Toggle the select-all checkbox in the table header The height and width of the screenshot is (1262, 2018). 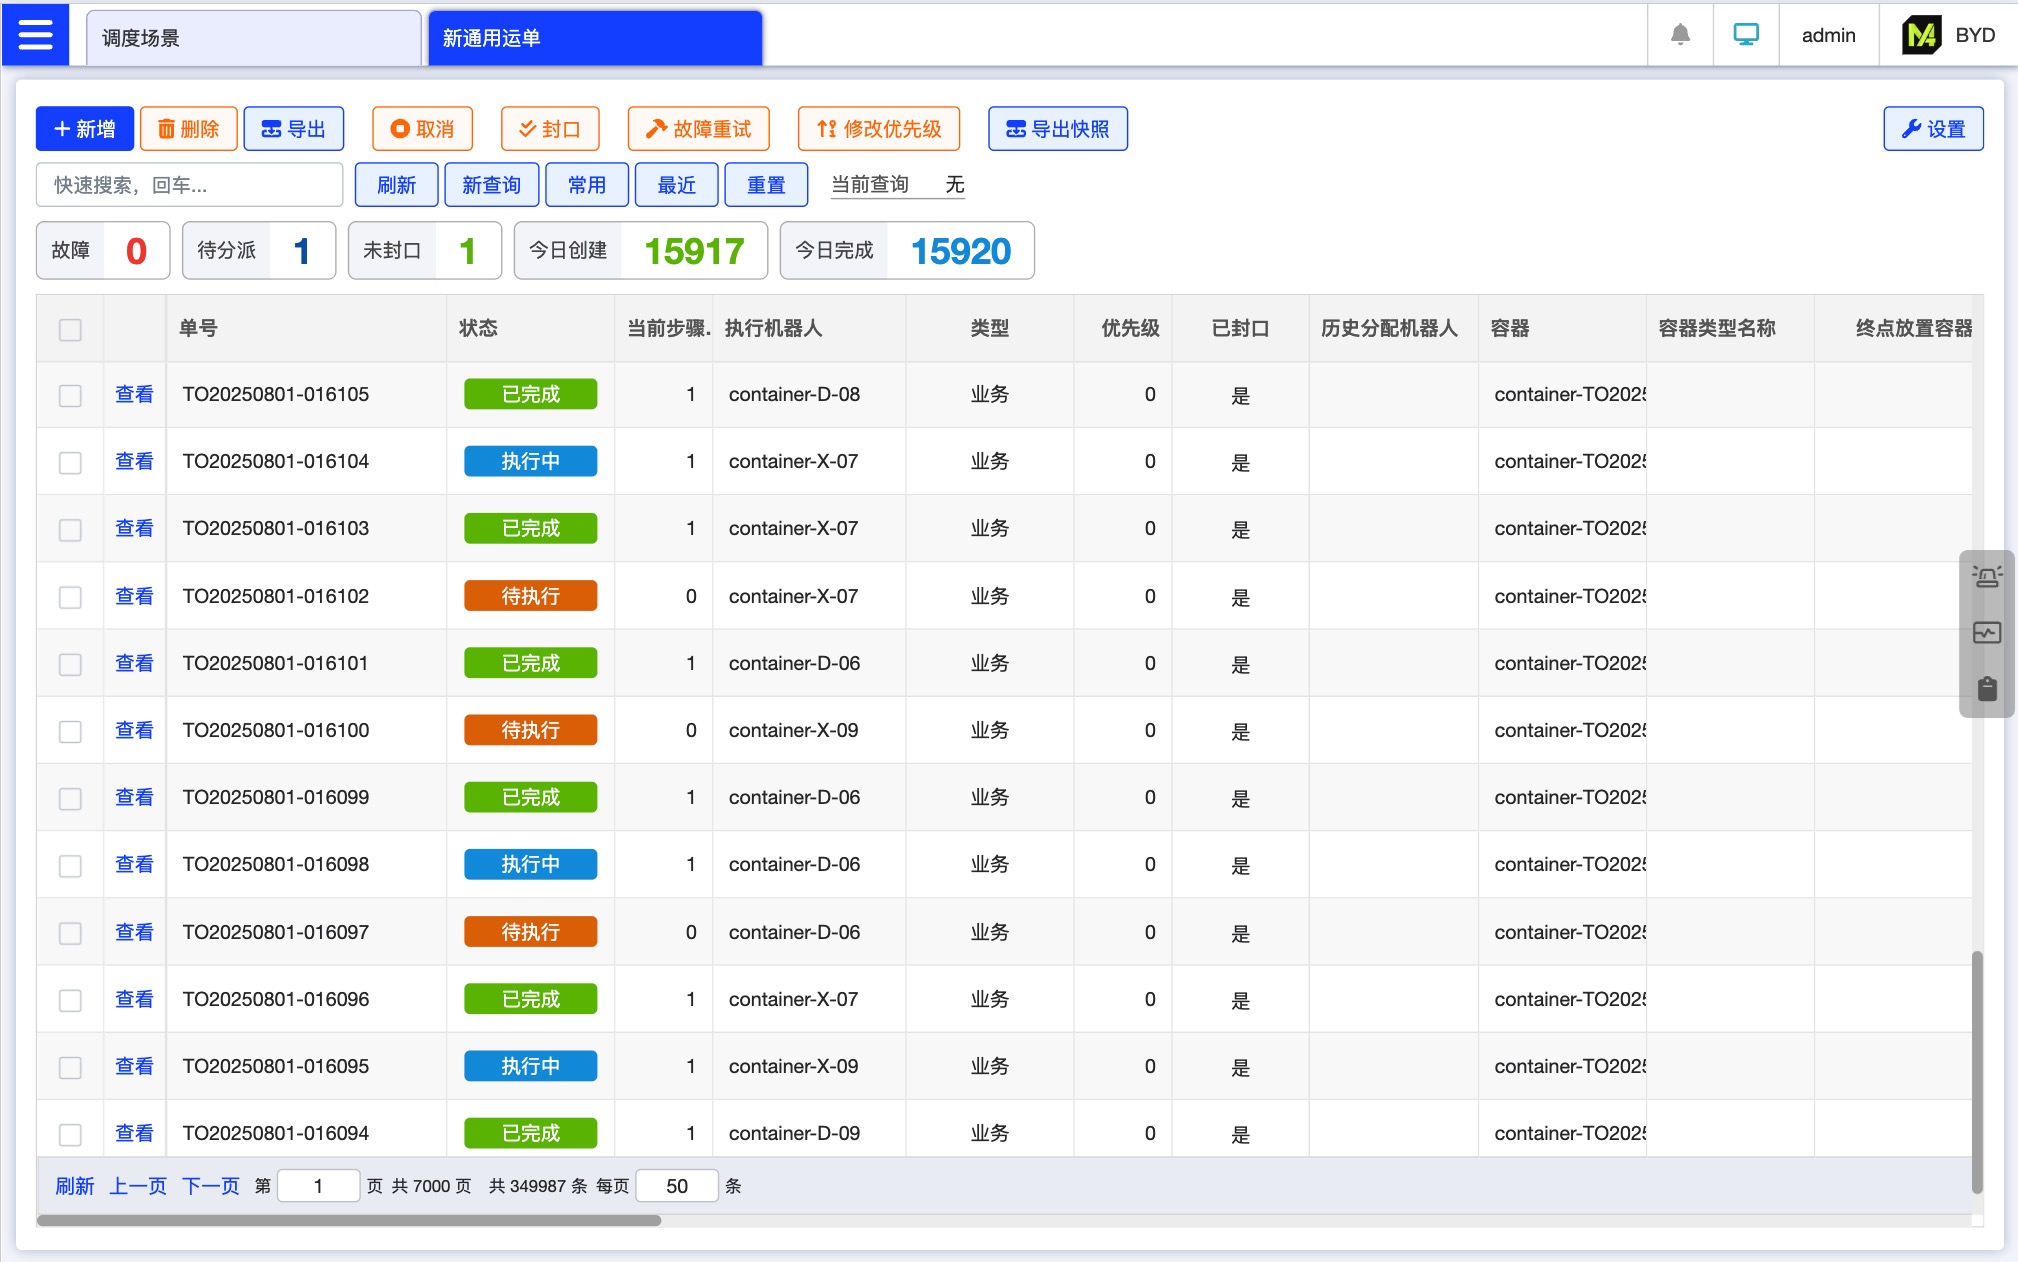pos(70,329)
